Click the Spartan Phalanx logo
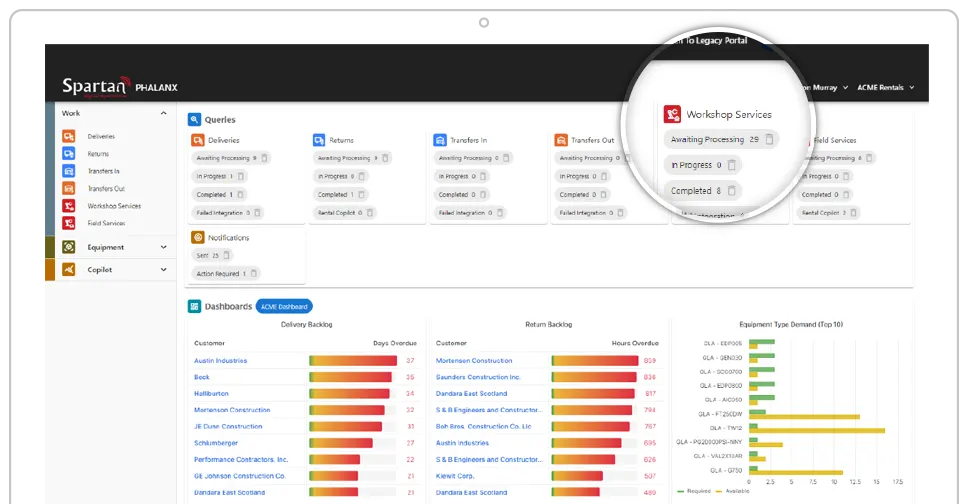Screen dimensions: 969x504 [x=120, y=87]
